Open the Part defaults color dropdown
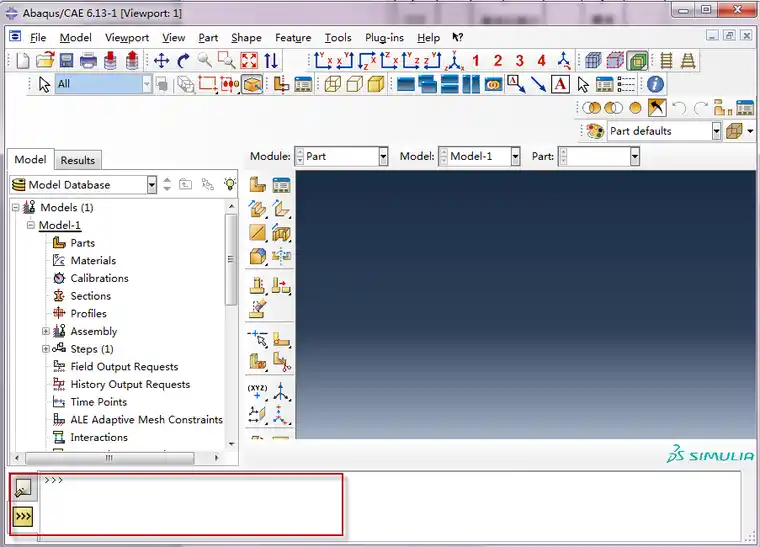 coord(665,131)
